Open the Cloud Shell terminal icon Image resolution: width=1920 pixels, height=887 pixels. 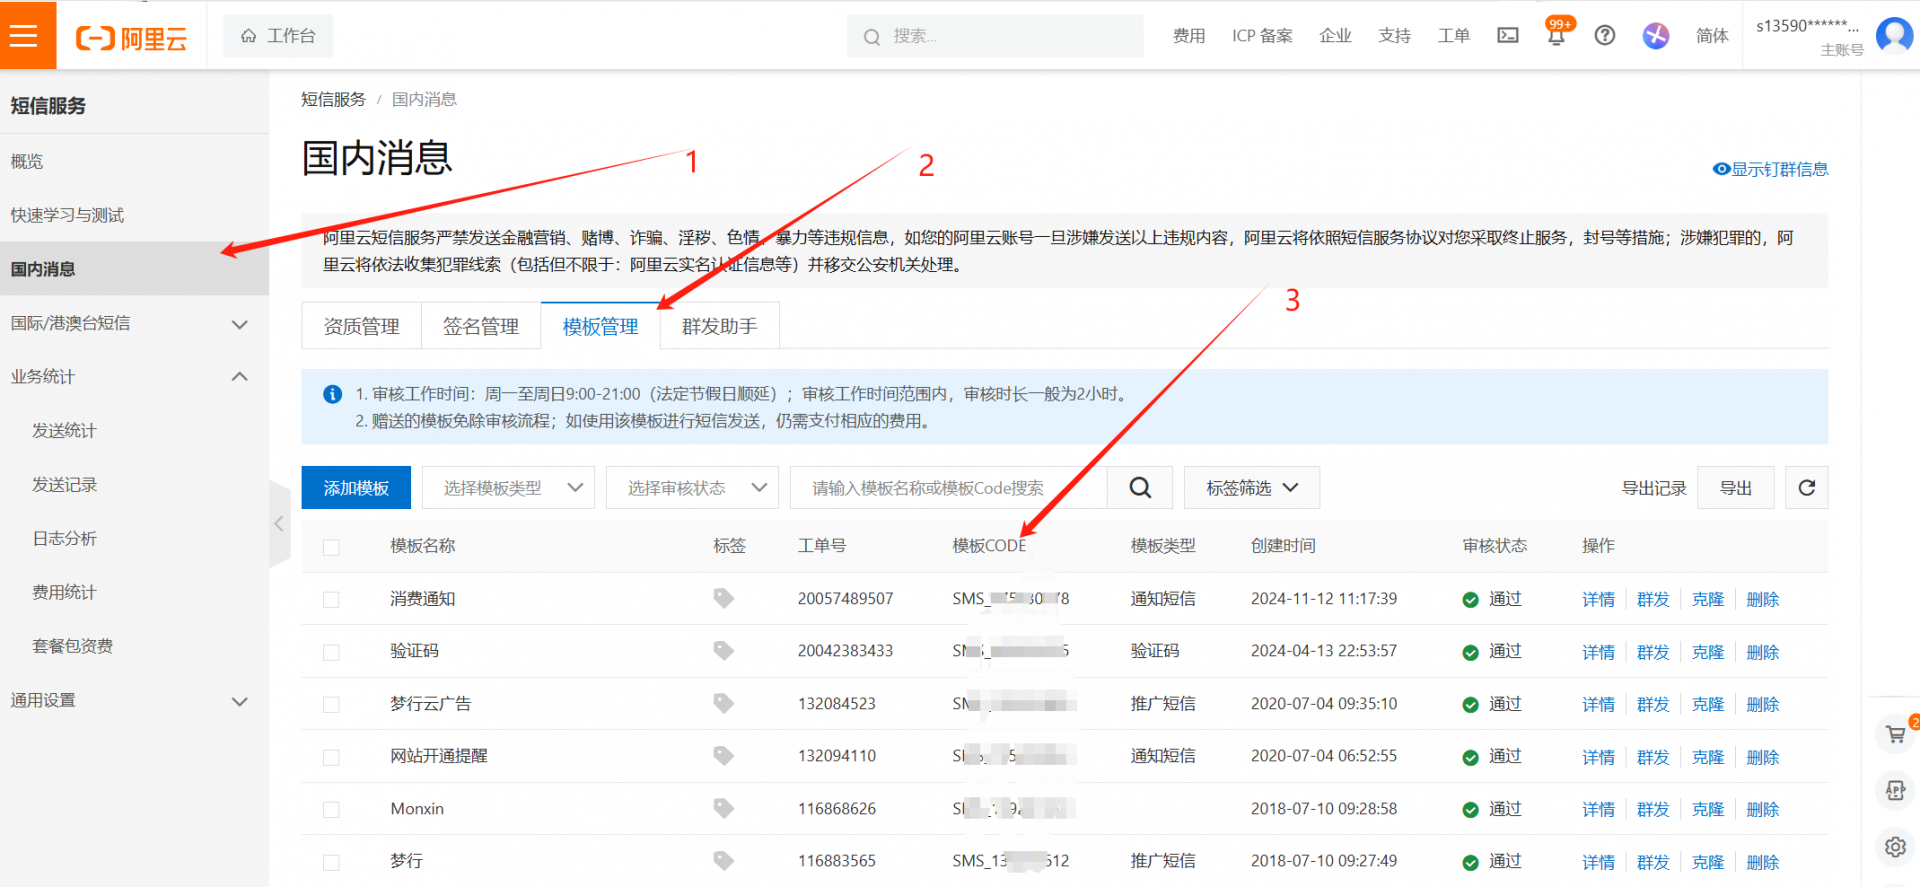point(1508,36)
